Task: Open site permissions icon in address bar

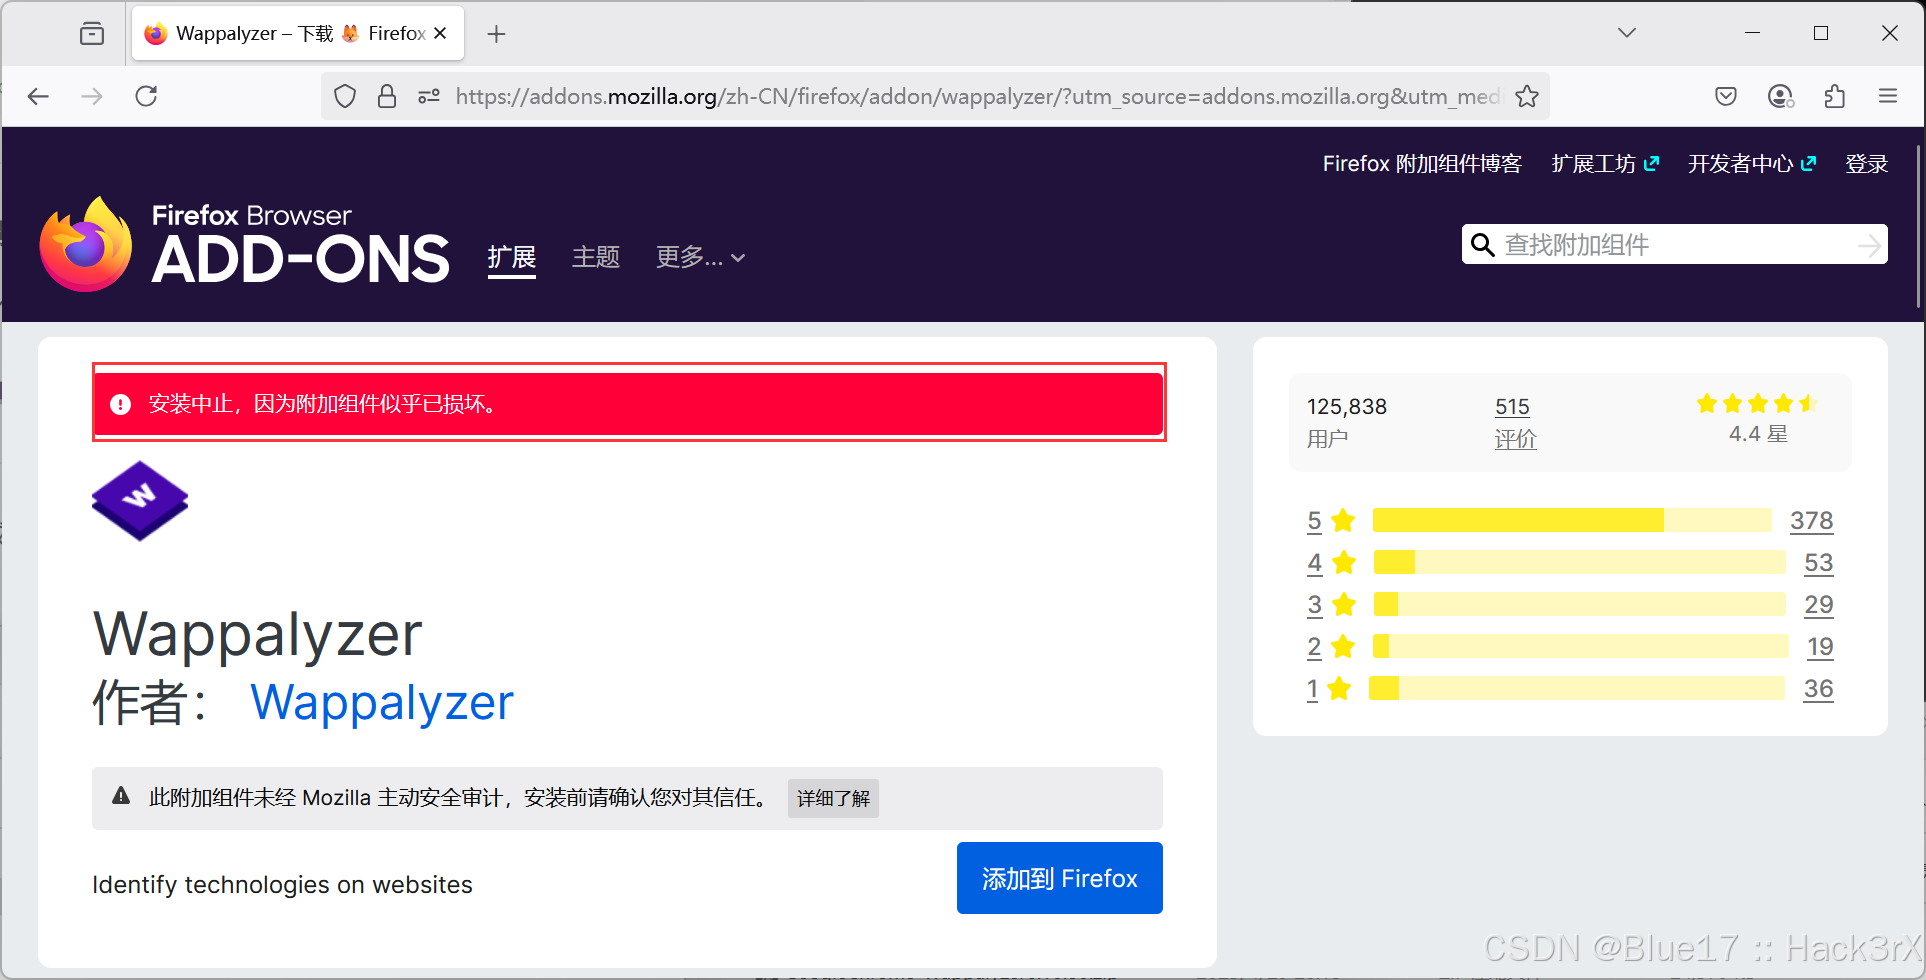Action: [429, 96]
